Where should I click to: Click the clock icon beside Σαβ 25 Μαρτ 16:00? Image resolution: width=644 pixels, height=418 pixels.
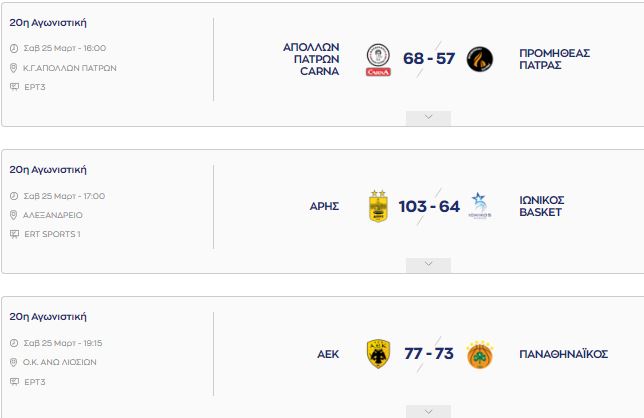[x=14, y=48]
